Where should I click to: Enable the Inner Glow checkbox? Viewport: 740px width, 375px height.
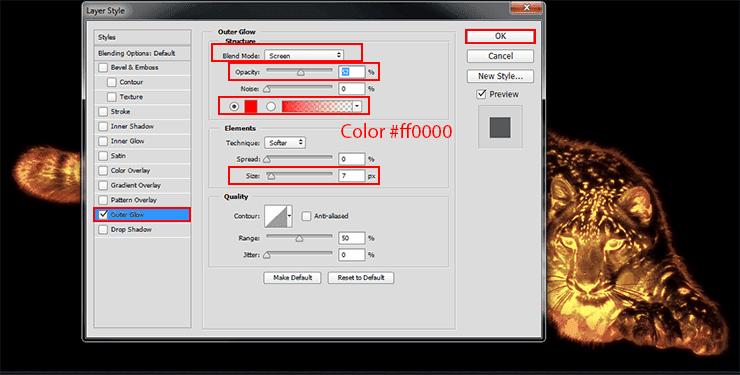click(103, 141)
